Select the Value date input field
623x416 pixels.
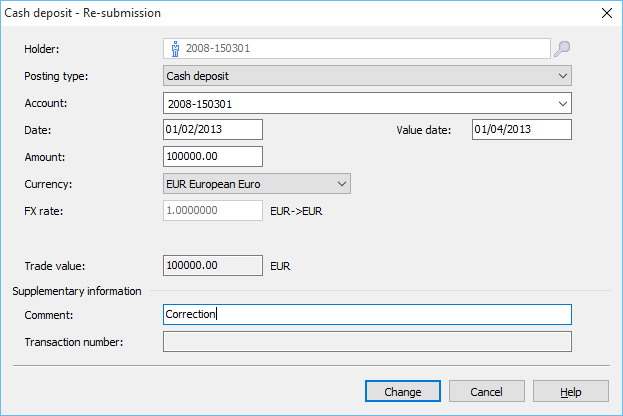tap(521, 129)
